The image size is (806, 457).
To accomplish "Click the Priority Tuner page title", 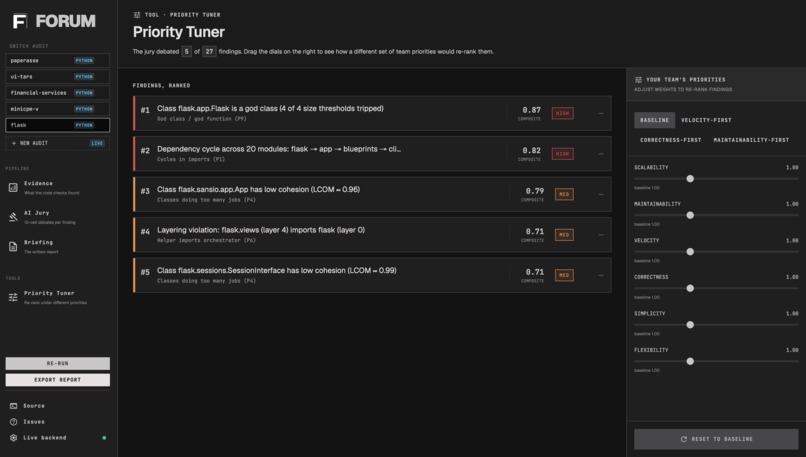I will pos(178,32).
